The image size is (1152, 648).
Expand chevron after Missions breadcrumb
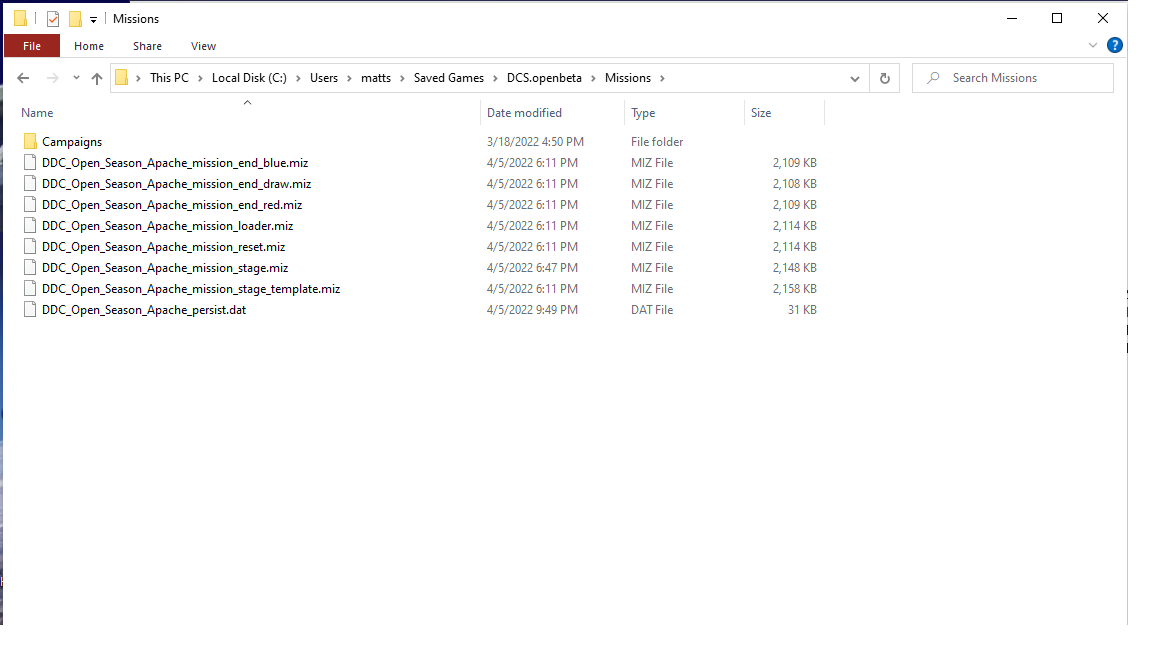(x=662, y=78)
